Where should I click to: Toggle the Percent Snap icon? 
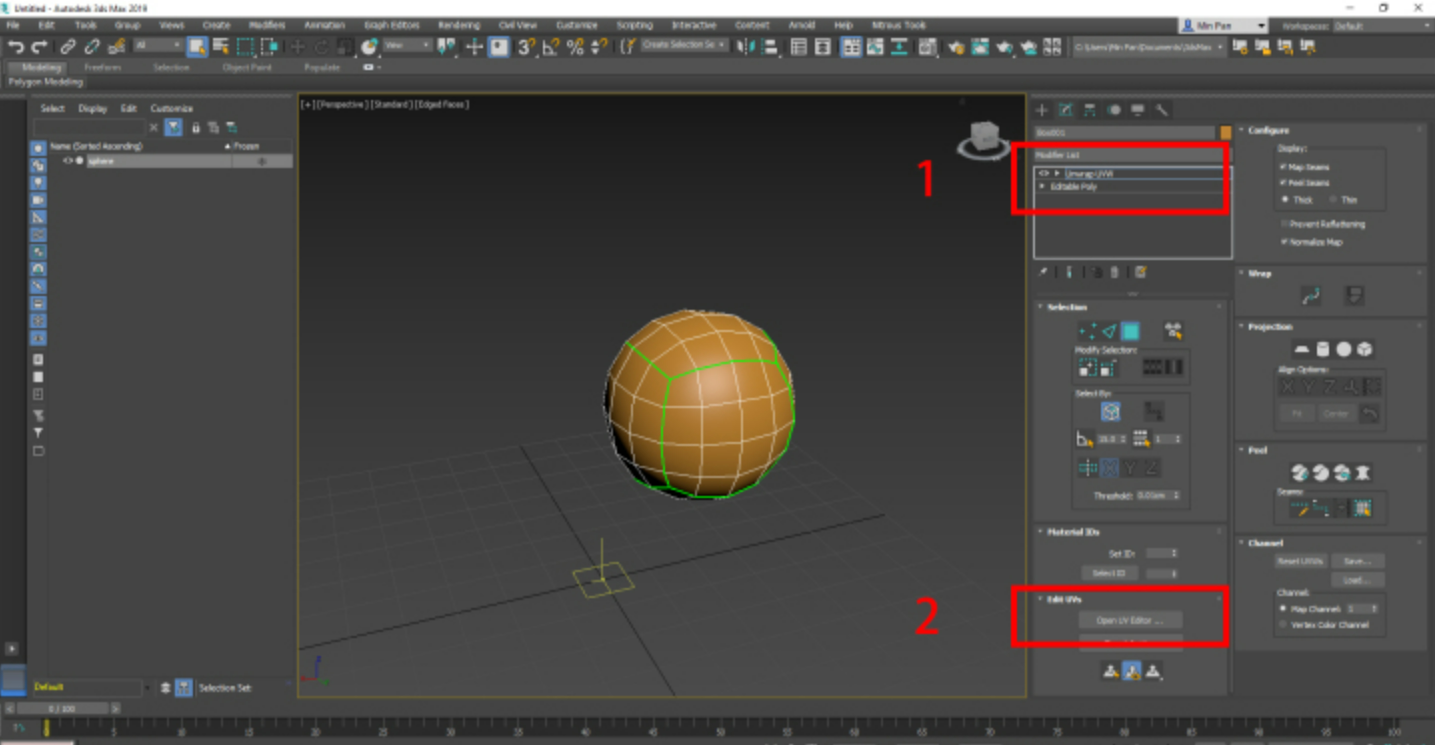coord(575,47)
